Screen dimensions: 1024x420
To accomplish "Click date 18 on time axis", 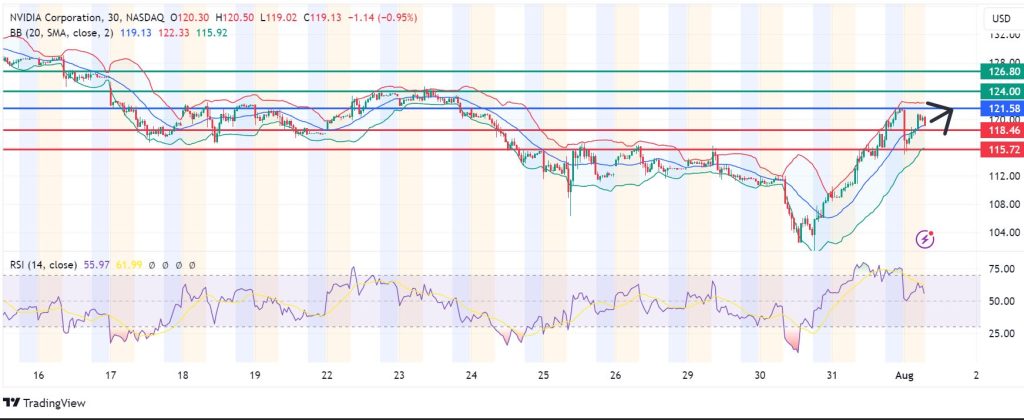I will coord(183,376).
